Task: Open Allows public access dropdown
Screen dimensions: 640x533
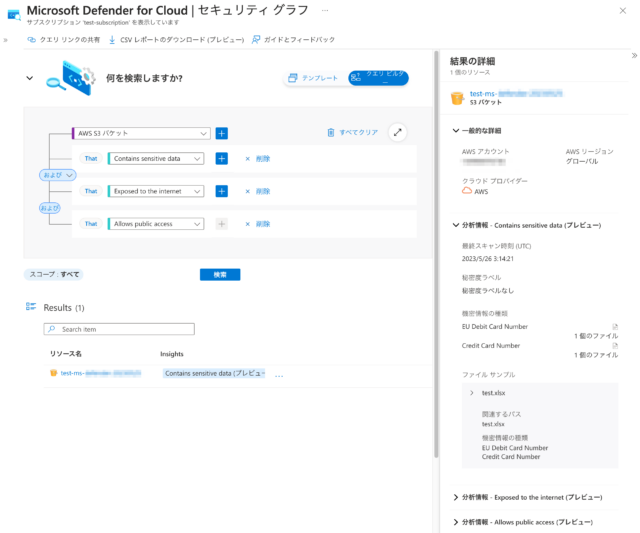Action: pos(156,224)
